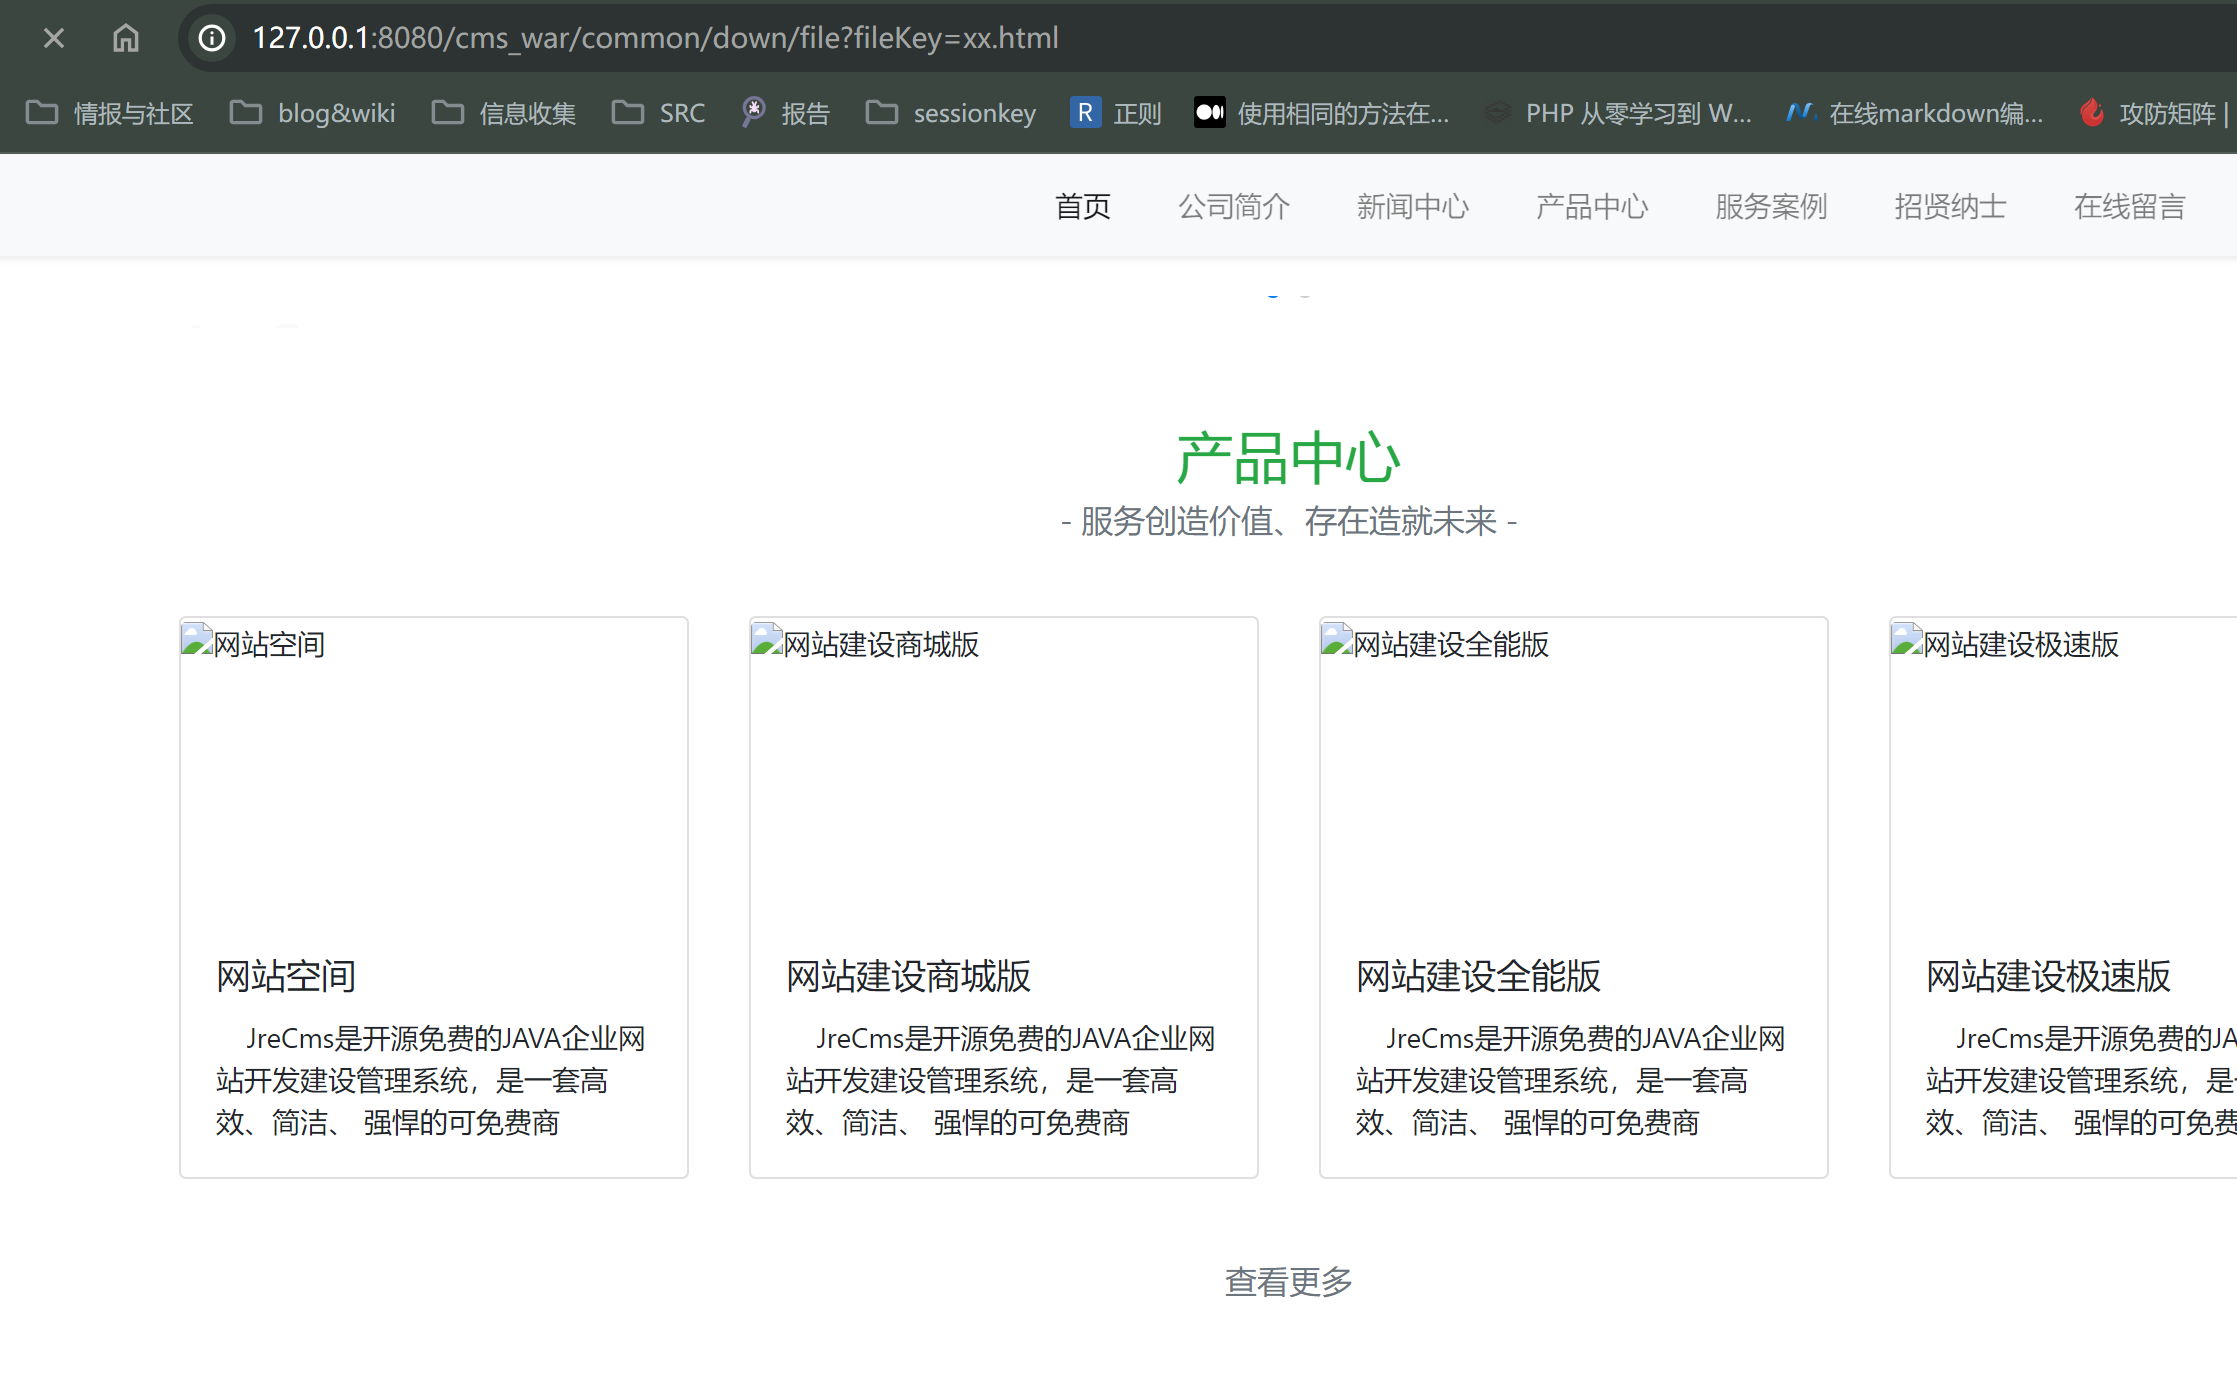Go to 首页 in the site navigation
This screenshot has width=2237, height=1399.
(x=1083, y=206)
